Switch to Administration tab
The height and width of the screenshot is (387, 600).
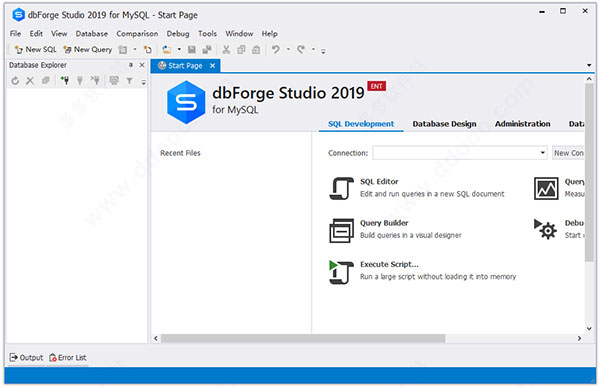522,124
